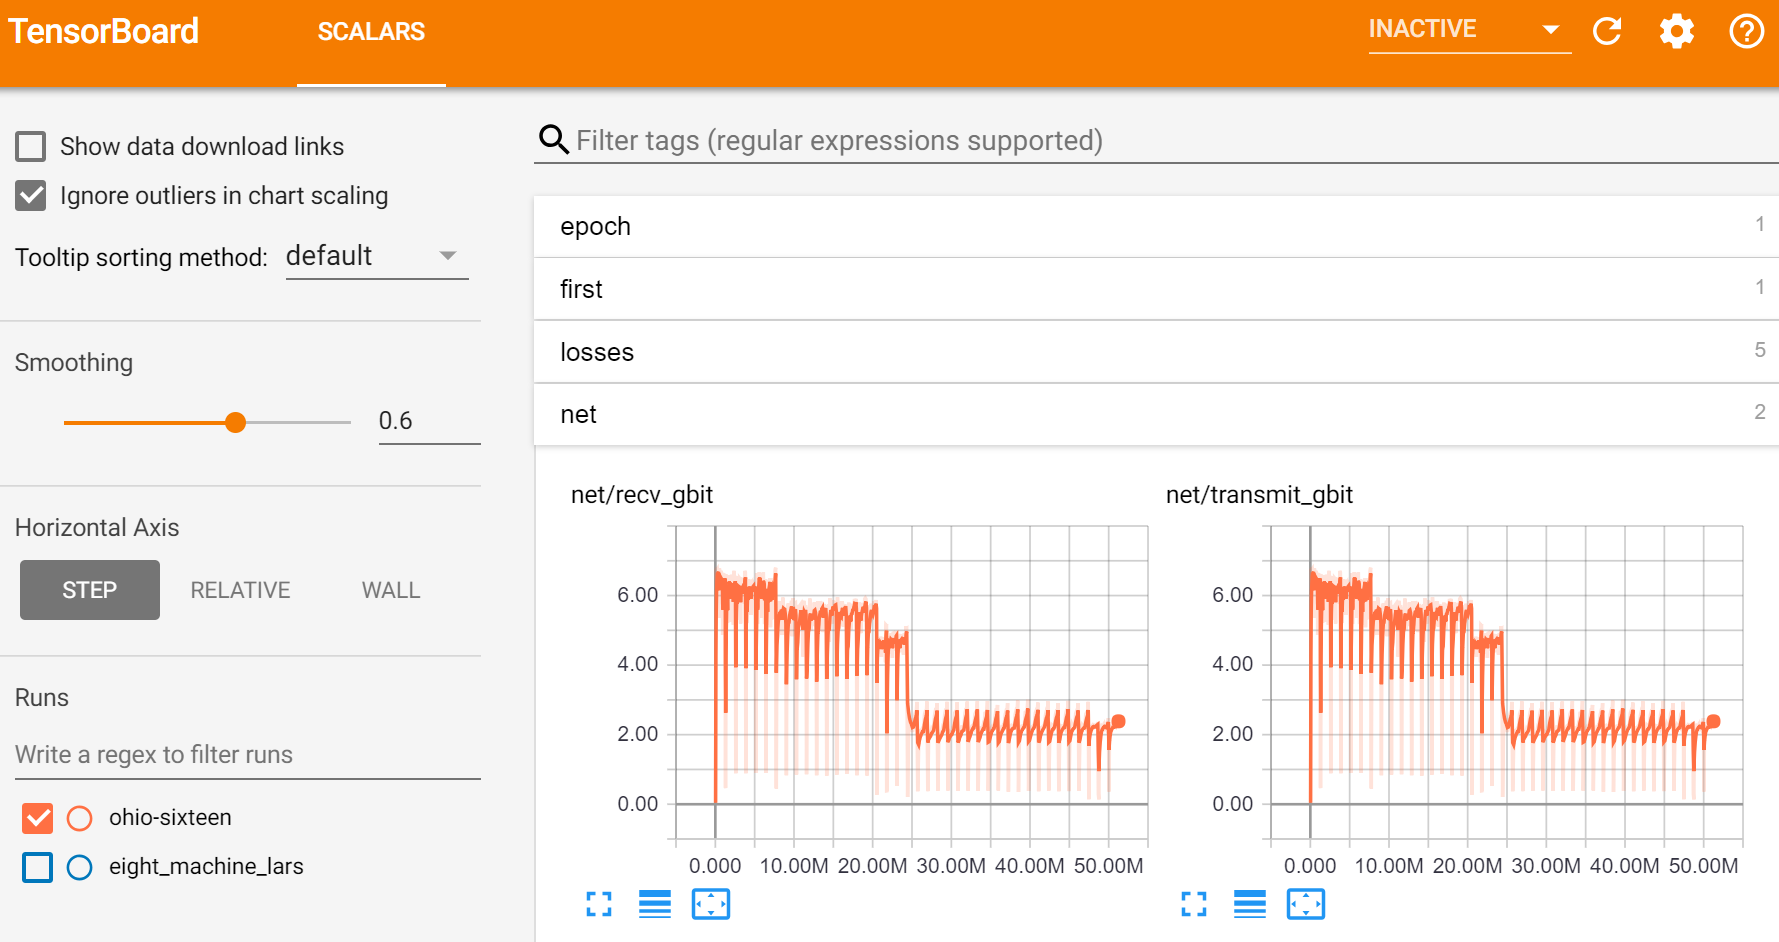Uncheck Ignore outliers in chart scaling
This screenshot has width=1779, height=942.
pos(31,196)
